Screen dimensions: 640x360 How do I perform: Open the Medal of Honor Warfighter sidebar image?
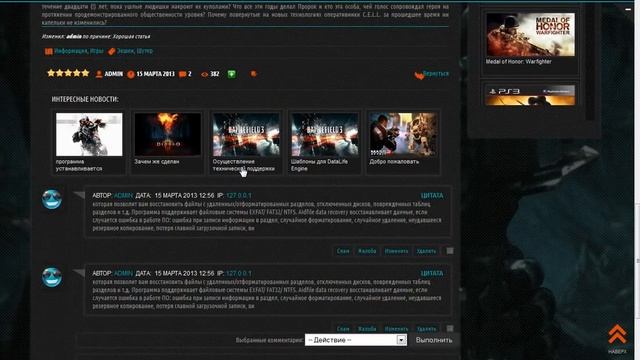530,35
